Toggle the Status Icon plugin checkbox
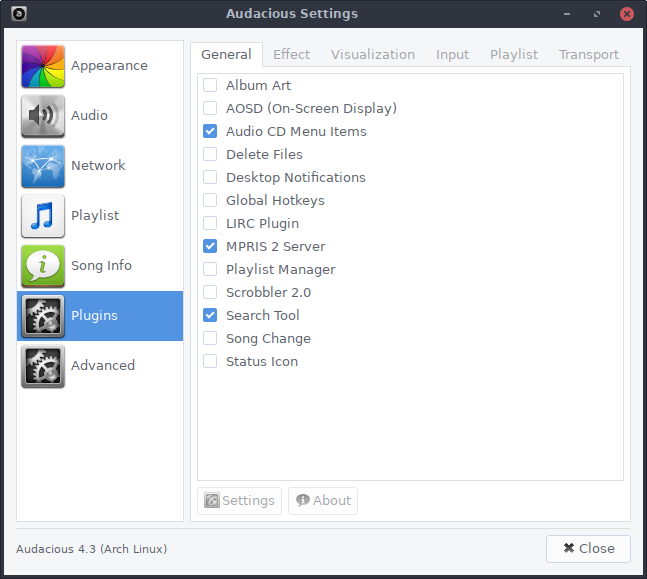The image size is (647, 579). click(210, 362)
